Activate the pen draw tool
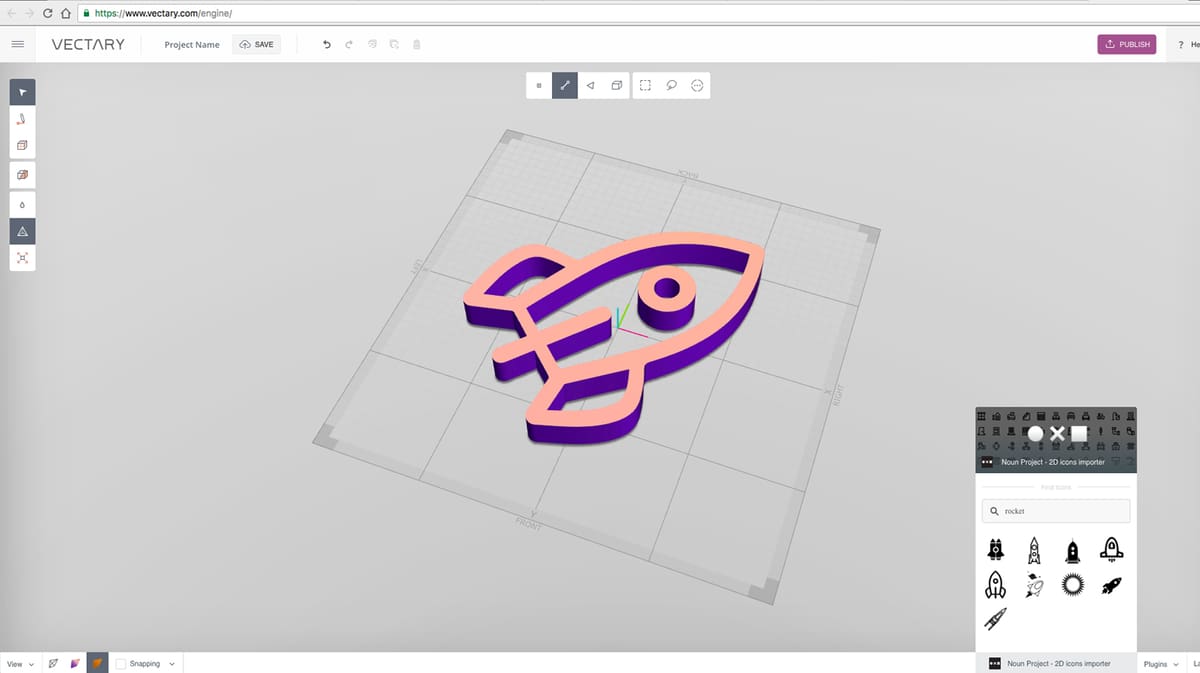The image size is (1200, 673). [x=23, y=119]
